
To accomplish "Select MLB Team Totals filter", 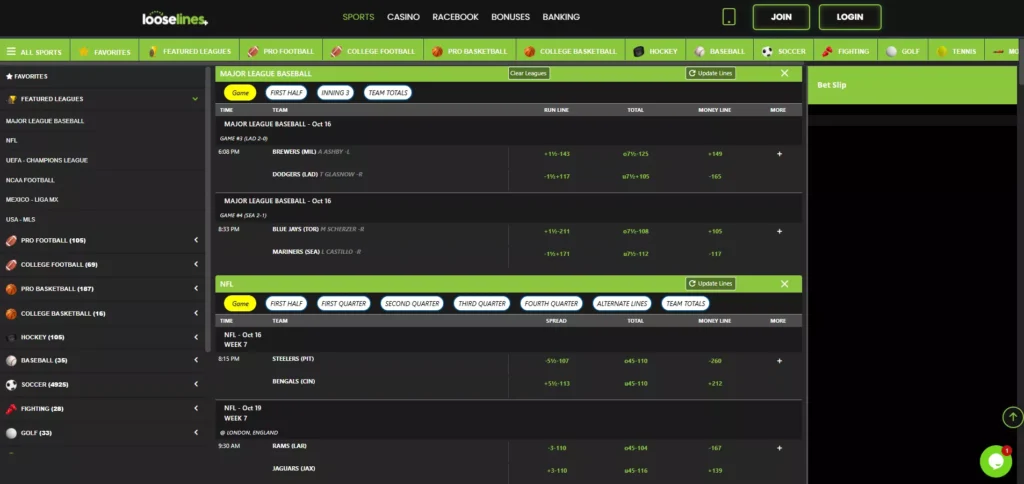I will click(388, 93).
